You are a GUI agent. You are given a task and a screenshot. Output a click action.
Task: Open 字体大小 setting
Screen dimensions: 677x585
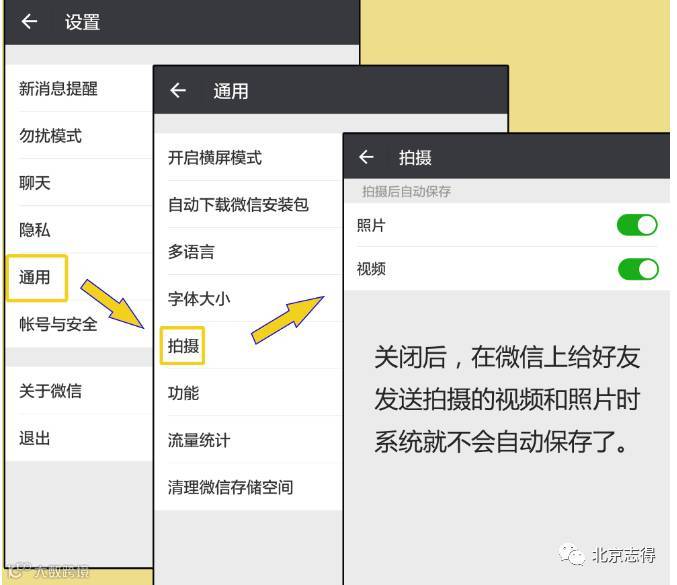pos(248,298)
